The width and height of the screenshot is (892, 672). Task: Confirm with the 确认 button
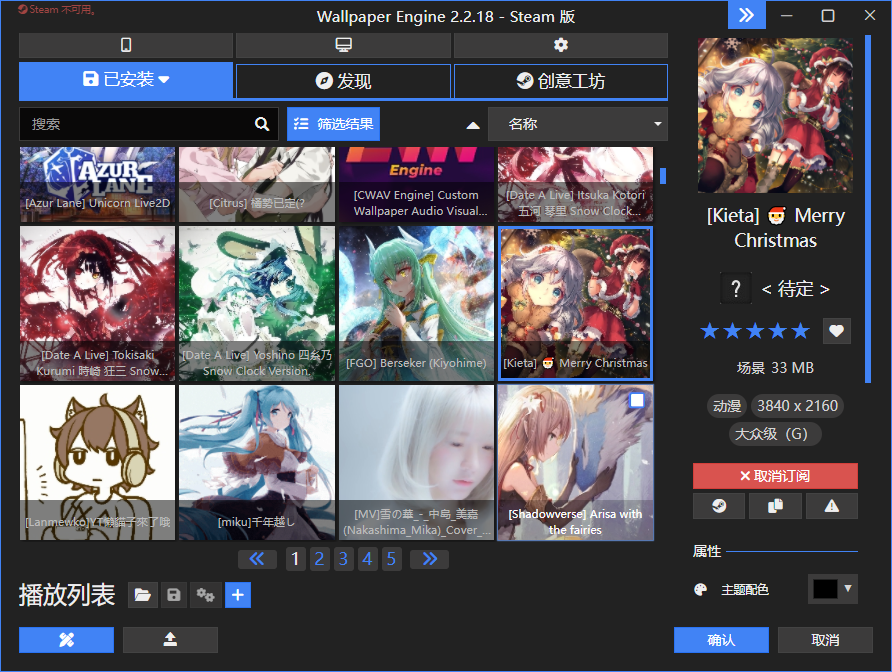[721, 640]
